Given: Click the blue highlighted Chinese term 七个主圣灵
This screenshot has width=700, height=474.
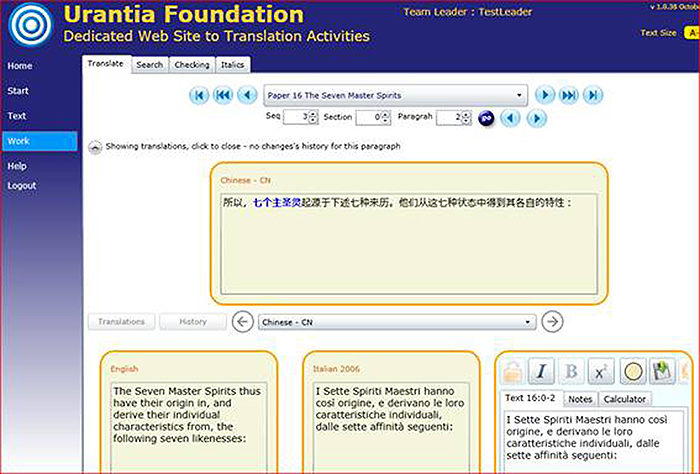Looking at the screenshot, I should tap(277, 203).
